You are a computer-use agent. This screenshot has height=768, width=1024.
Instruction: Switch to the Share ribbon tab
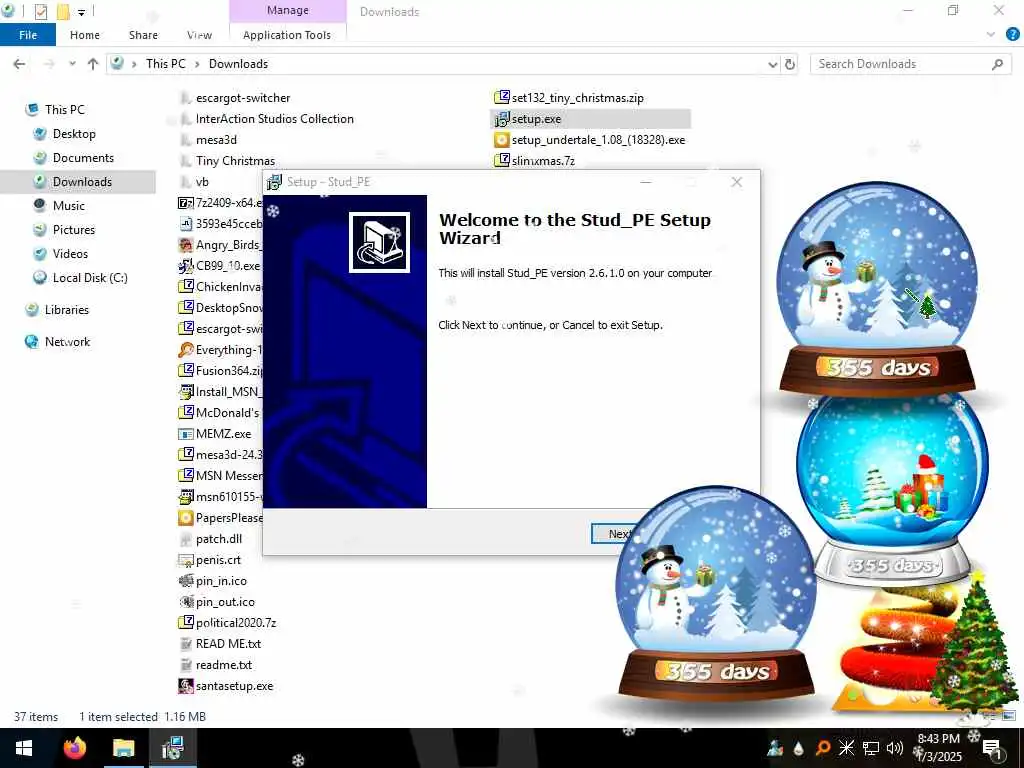(143, 35)
